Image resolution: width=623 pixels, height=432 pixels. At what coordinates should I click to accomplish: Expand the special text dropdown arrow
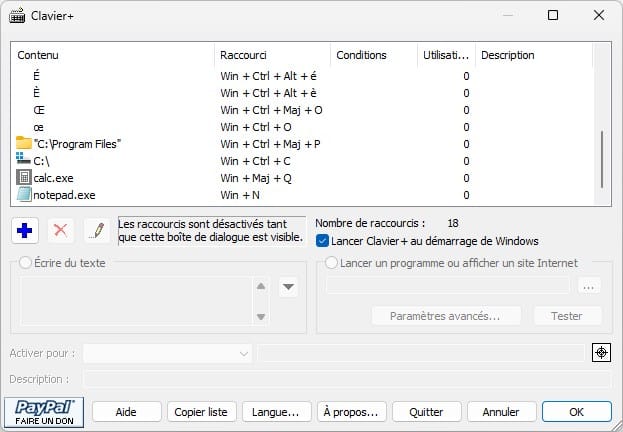click(288, 287)
